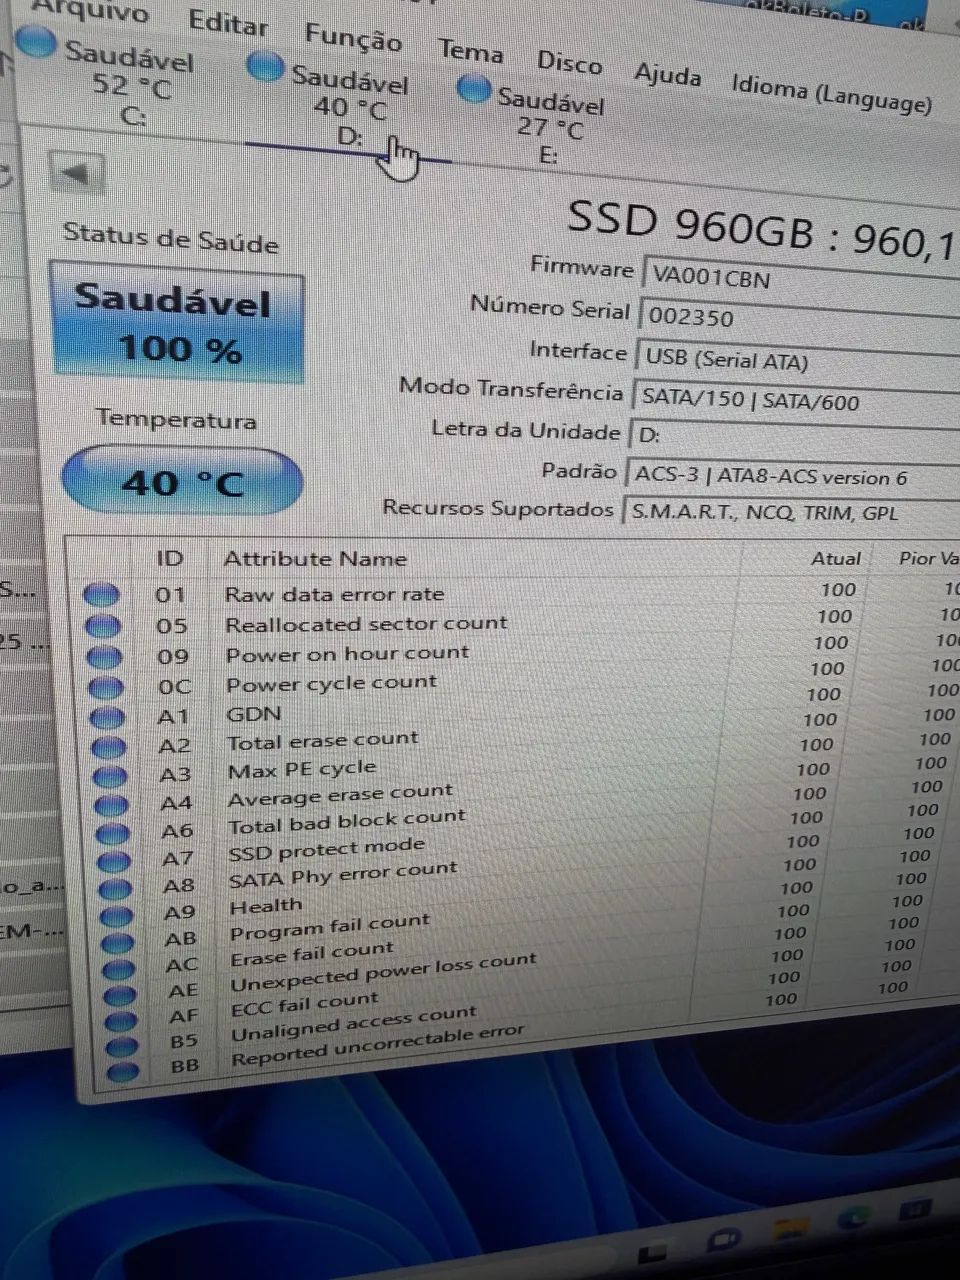The image size is (960, 1280).
Task: Click status orb for SATA Phy error count
Action: click(115, 888)
